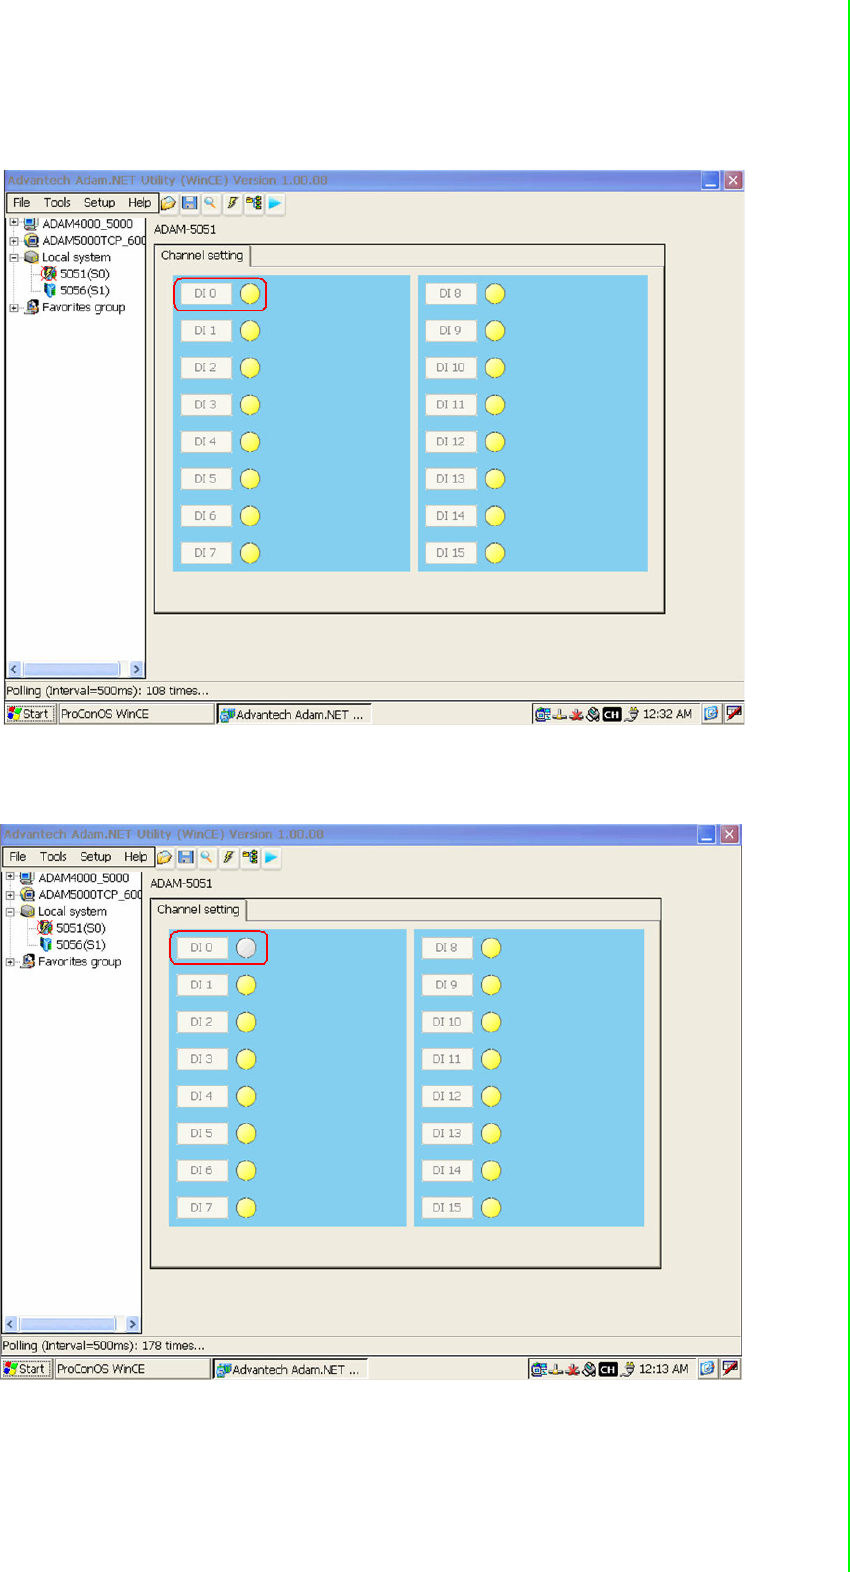Click the 12:32 AM taskbar clock
850x1572 pixels.
pos(667,714)
